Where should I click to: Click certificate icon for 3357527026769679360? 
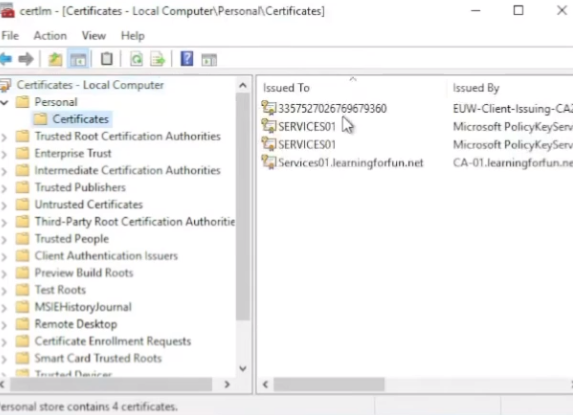tap(269, 108)
